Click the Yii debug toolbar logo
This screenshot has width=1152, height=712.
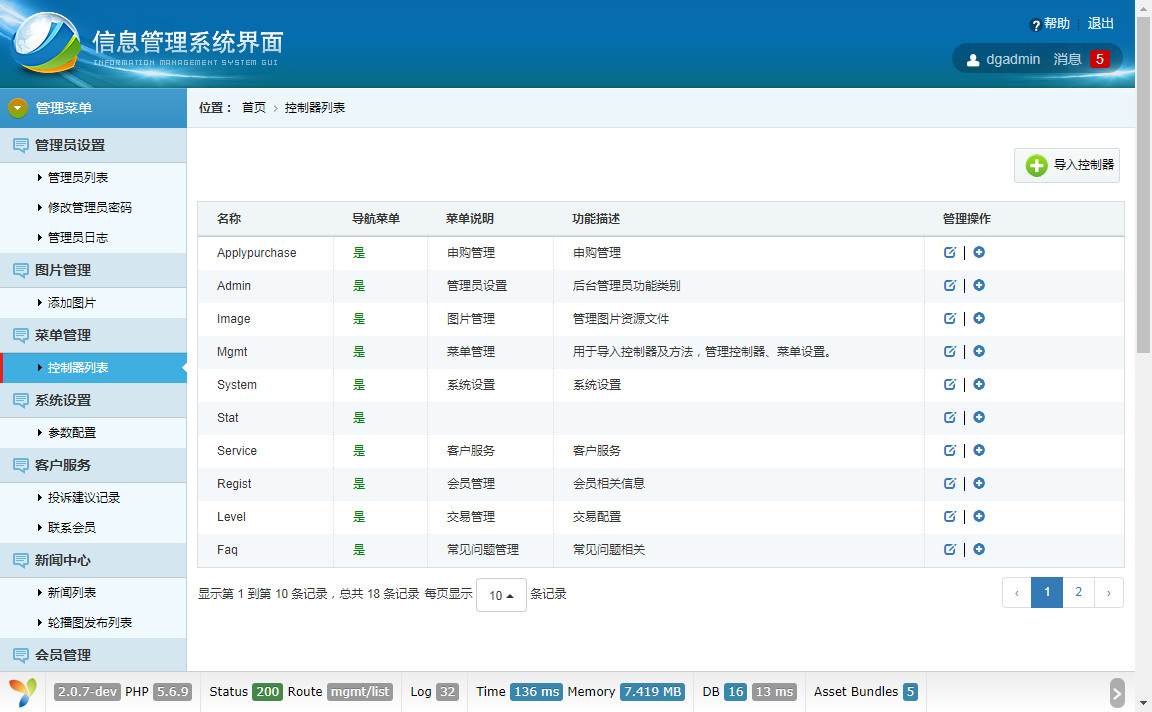pos(23,691)
